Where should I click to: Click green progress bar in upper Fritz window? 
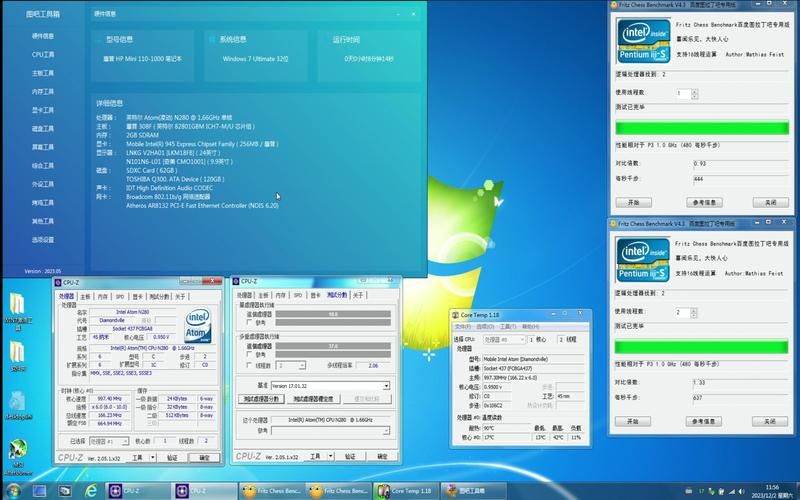point(702,128)
